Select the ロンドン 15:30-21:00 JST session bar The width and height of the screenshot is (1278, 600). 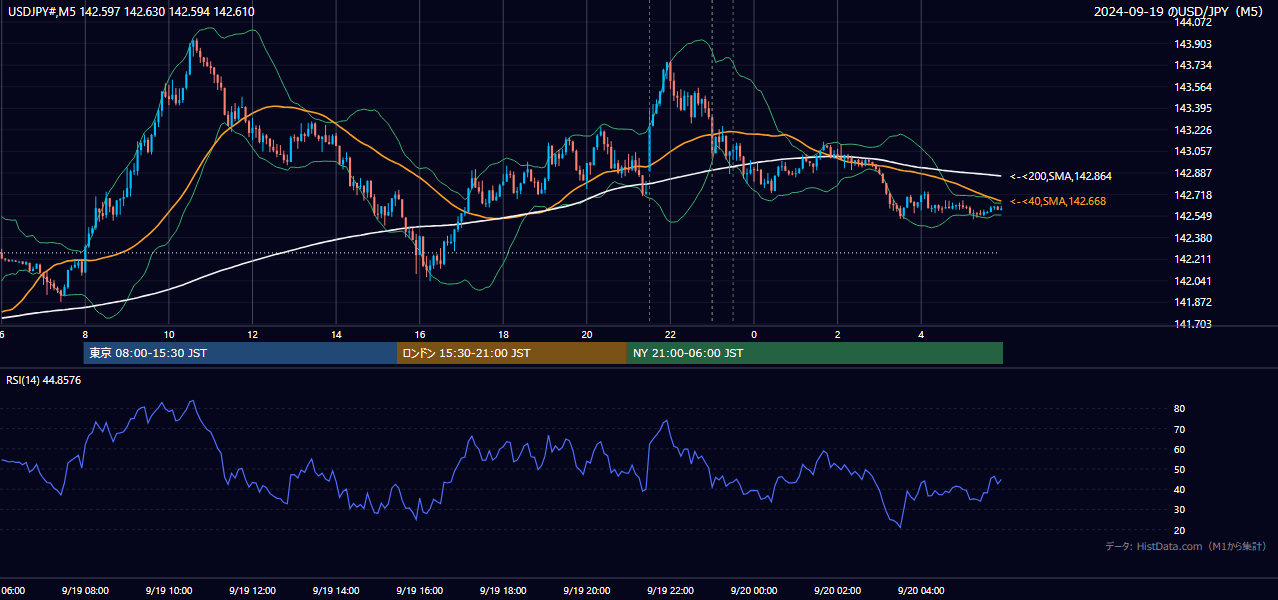click(512, 353)
